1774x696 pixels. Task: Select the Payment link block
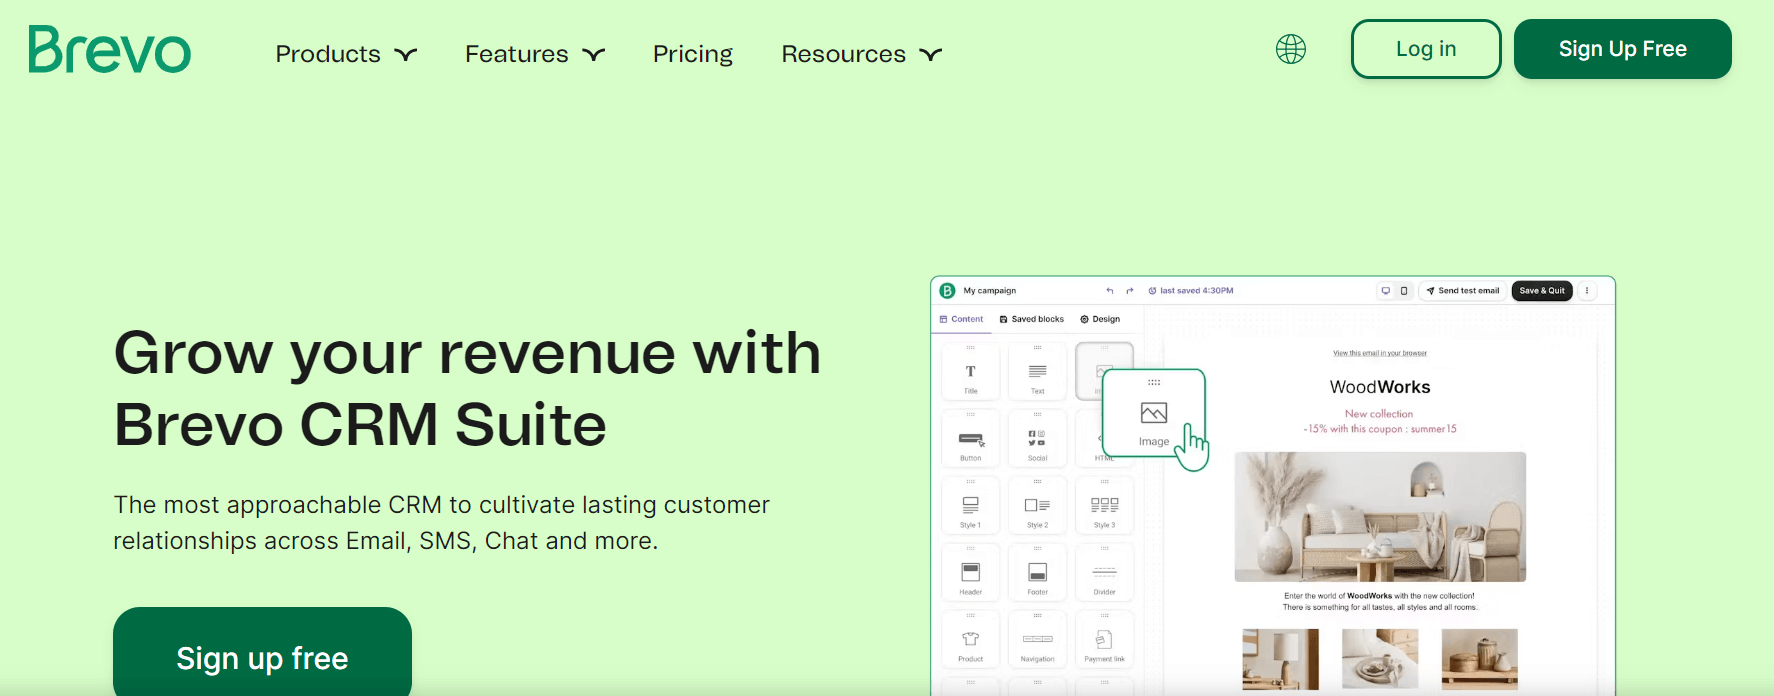tap(1104, 640)
